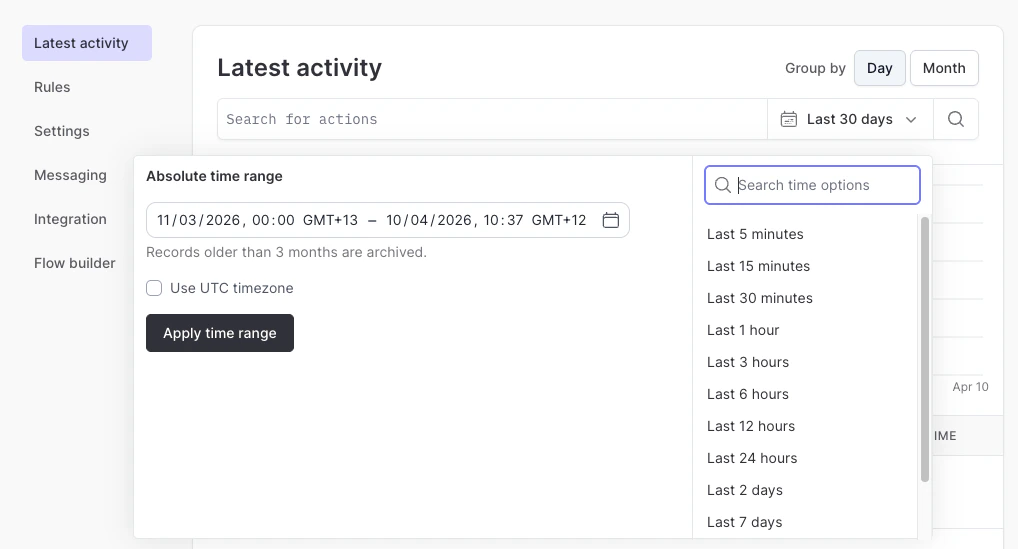Click the time options list scrollbar

925,350
